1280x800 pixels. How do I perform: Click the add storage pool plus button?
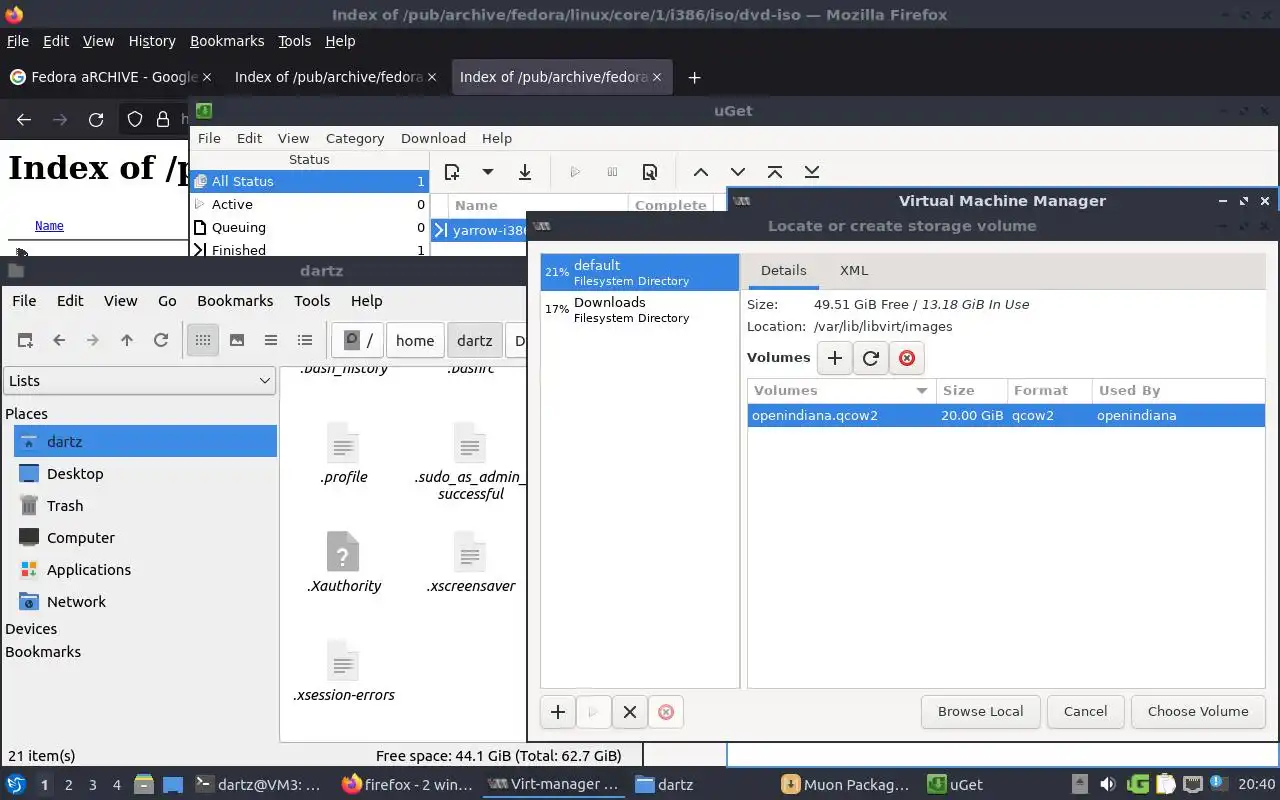point(558,712)
